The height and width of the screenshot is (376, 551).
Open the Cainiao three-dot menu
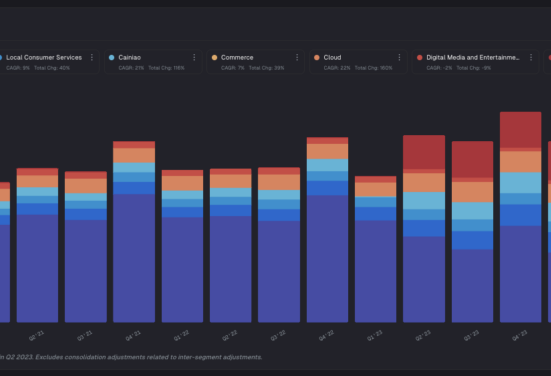194,57
